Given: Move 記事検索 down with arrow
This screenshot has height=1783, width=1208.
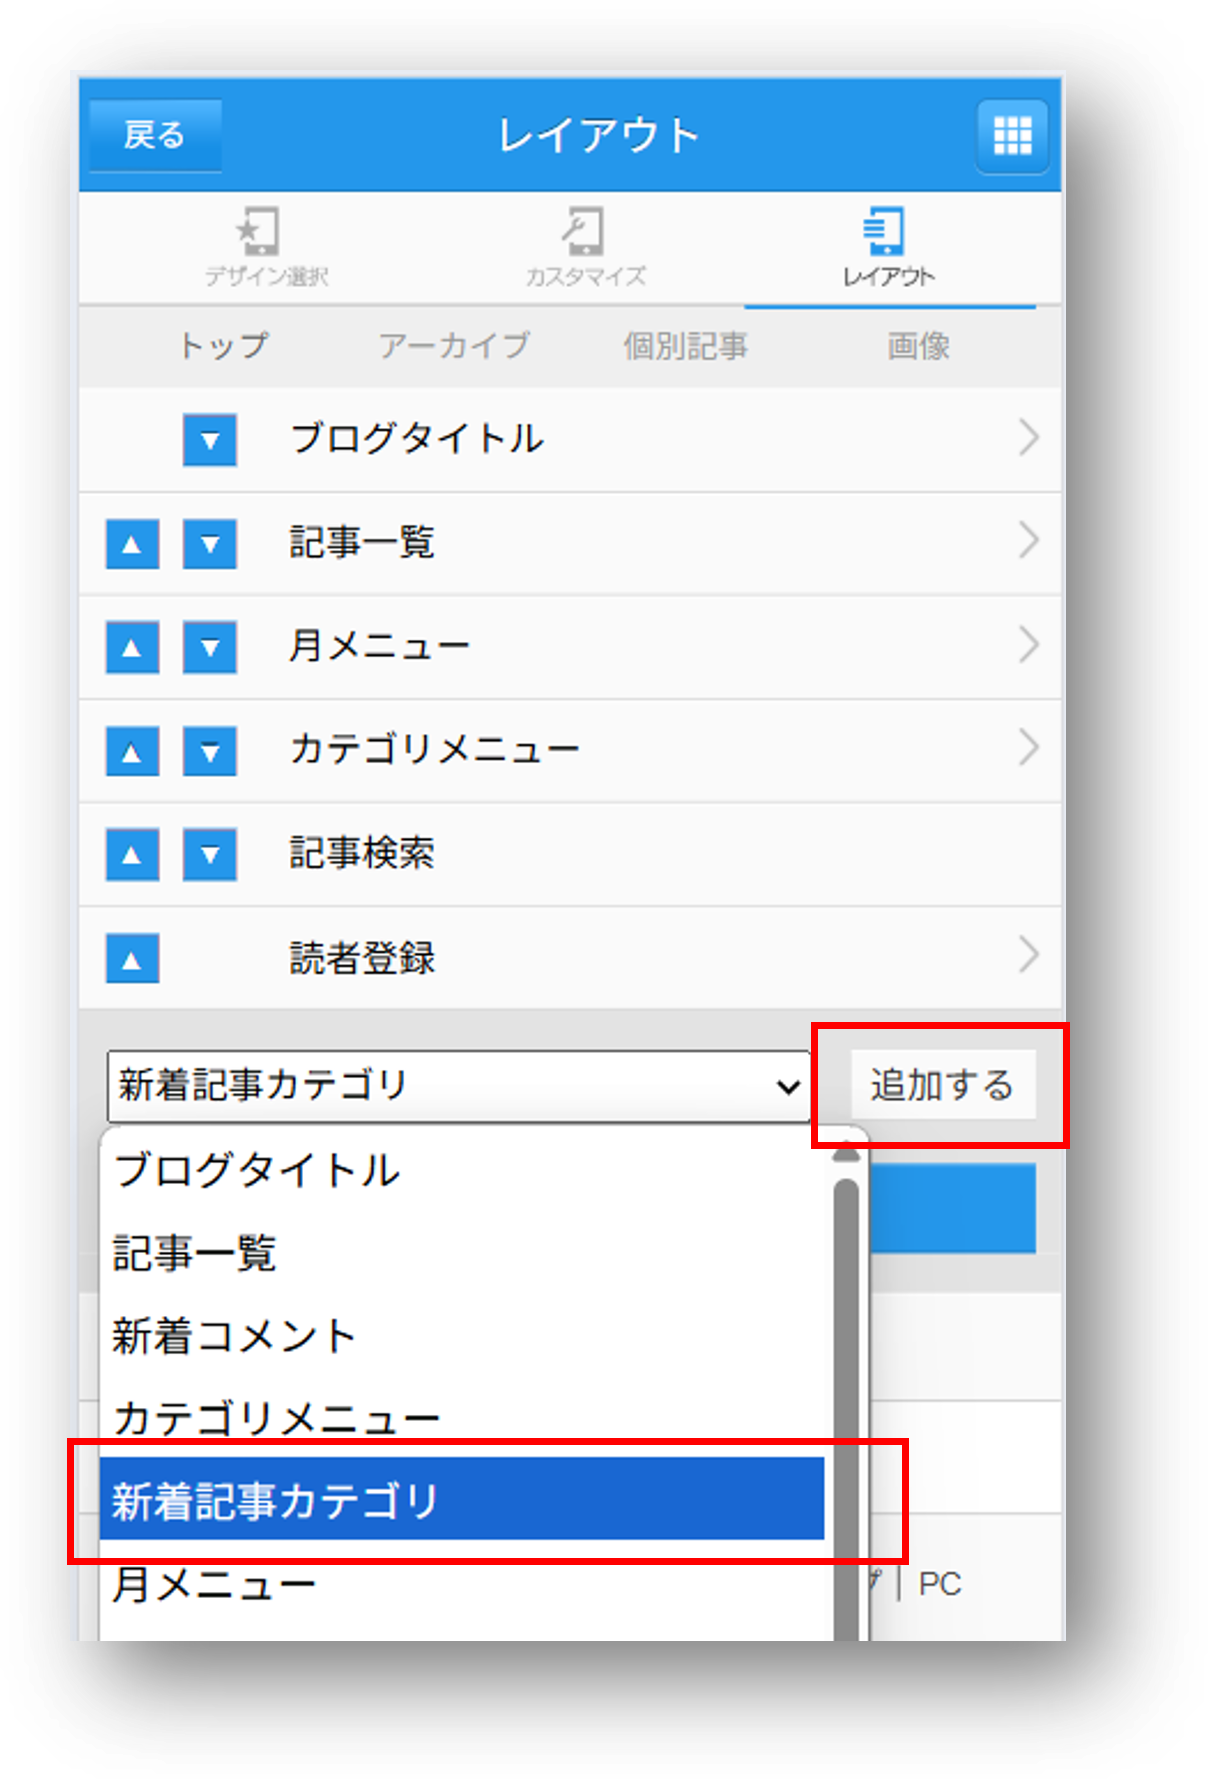Looking at the screenshot, I should coord(210,855).
